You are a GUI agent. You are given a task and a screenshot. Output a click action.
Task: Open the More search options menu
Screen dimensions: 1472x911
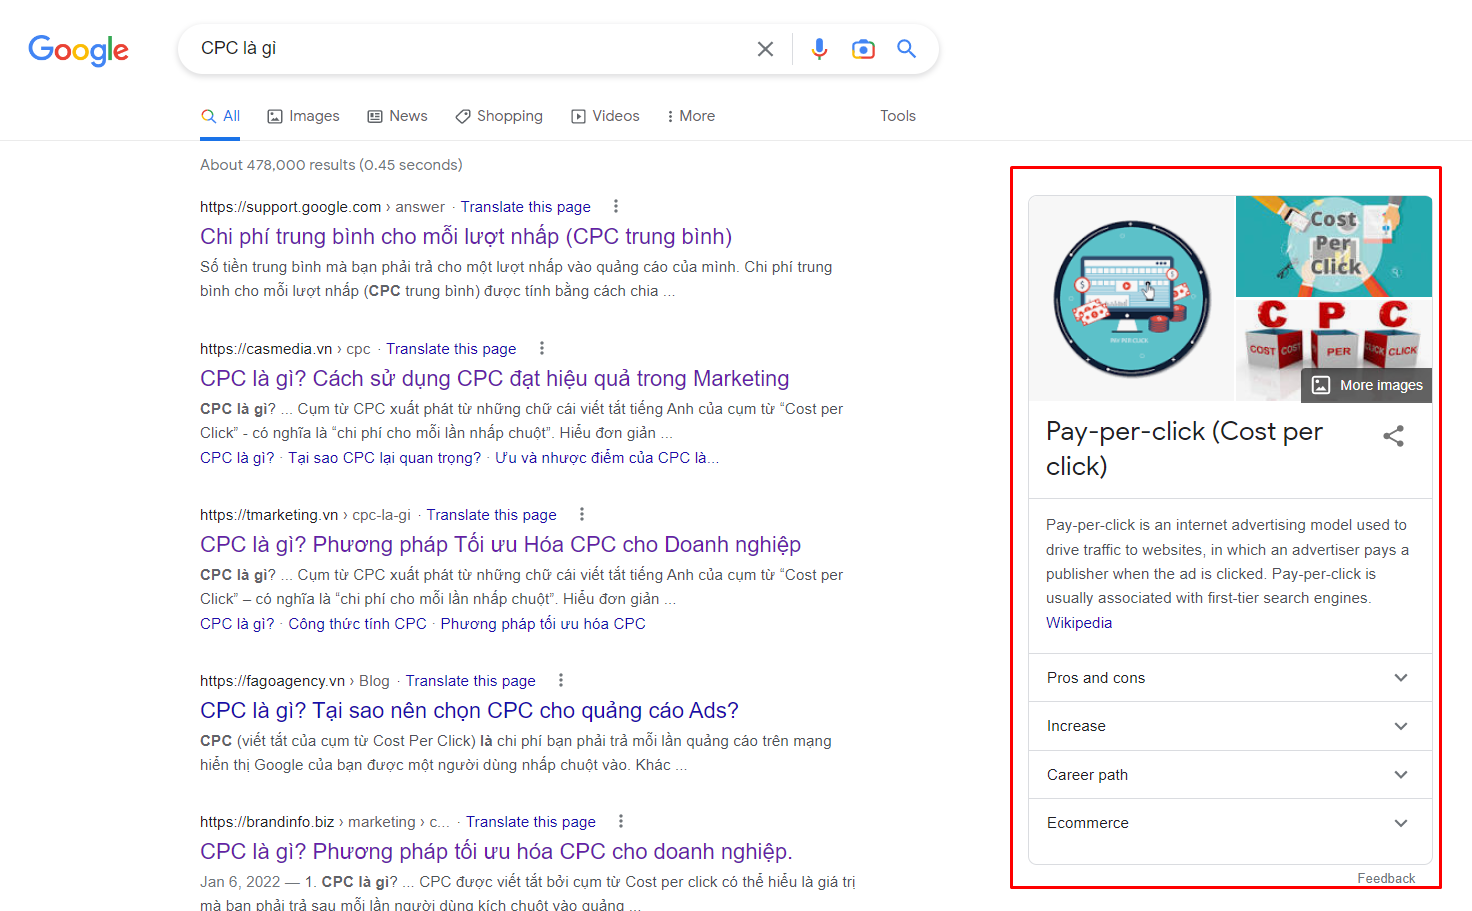pos(690,116)
